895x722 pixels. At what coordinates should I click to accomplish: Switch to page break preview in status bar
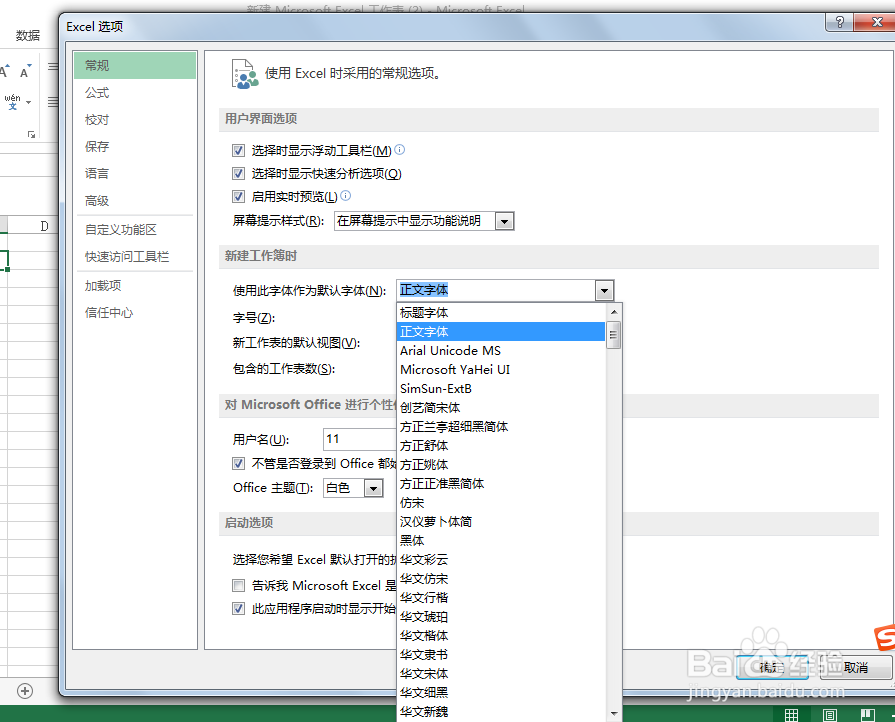(867, 715)
